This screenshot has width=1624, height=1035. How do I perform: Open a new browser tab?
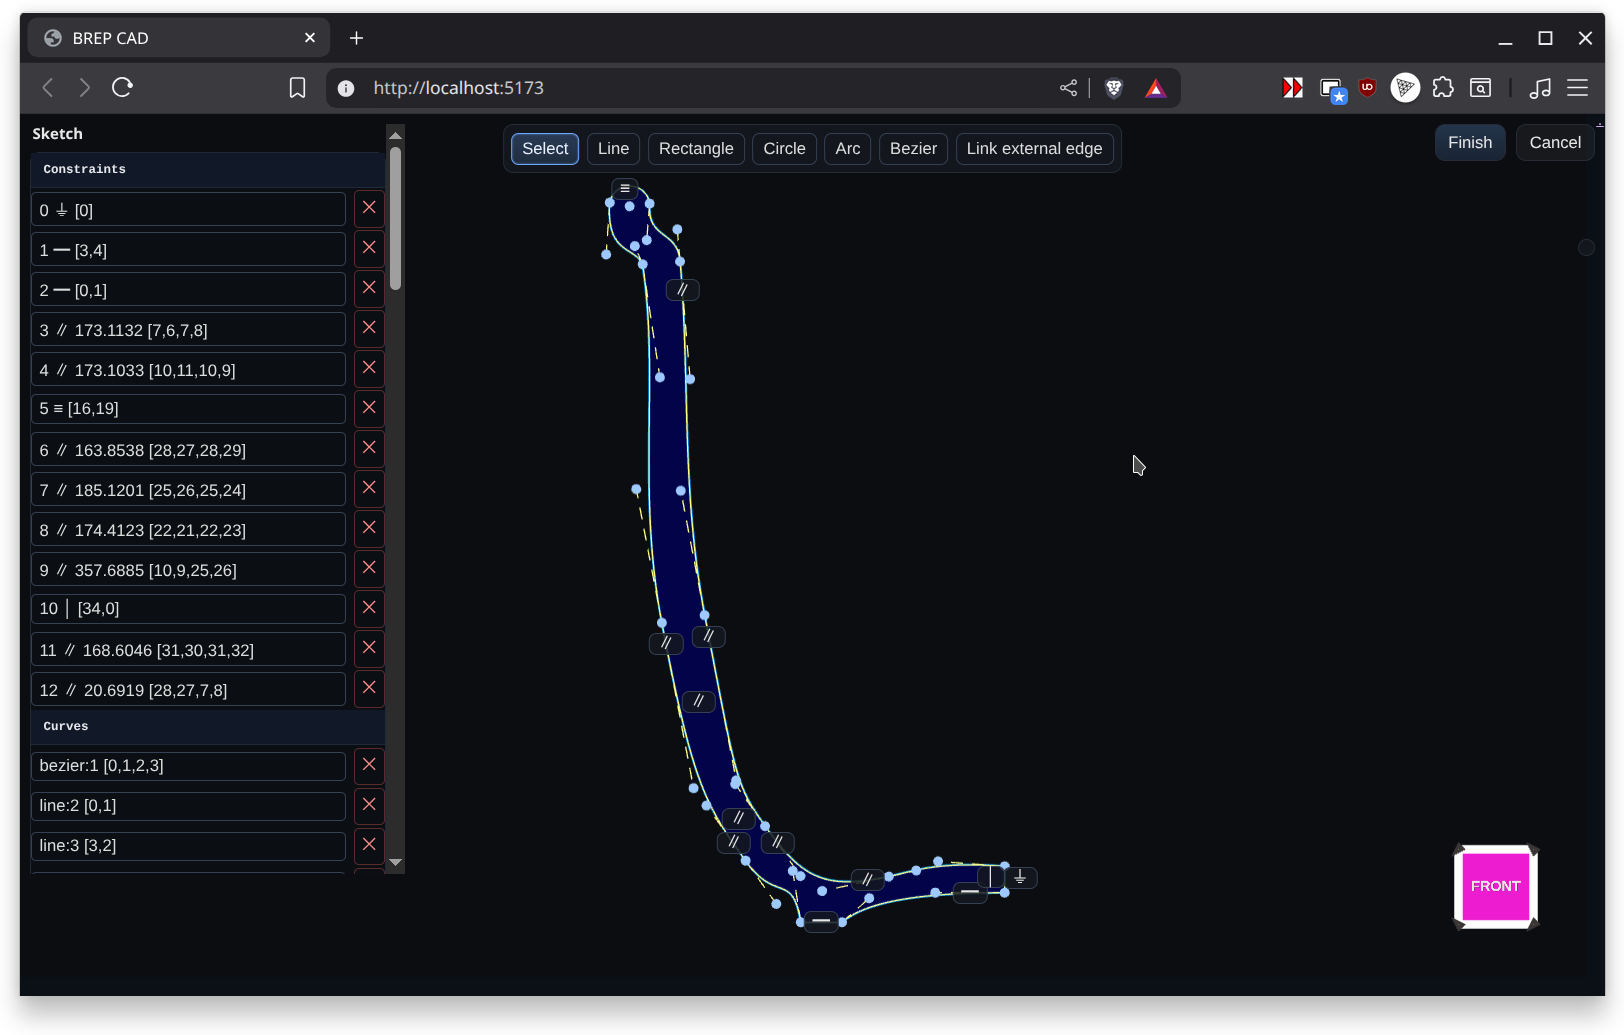pyautogui.click(x=356, y=38)
